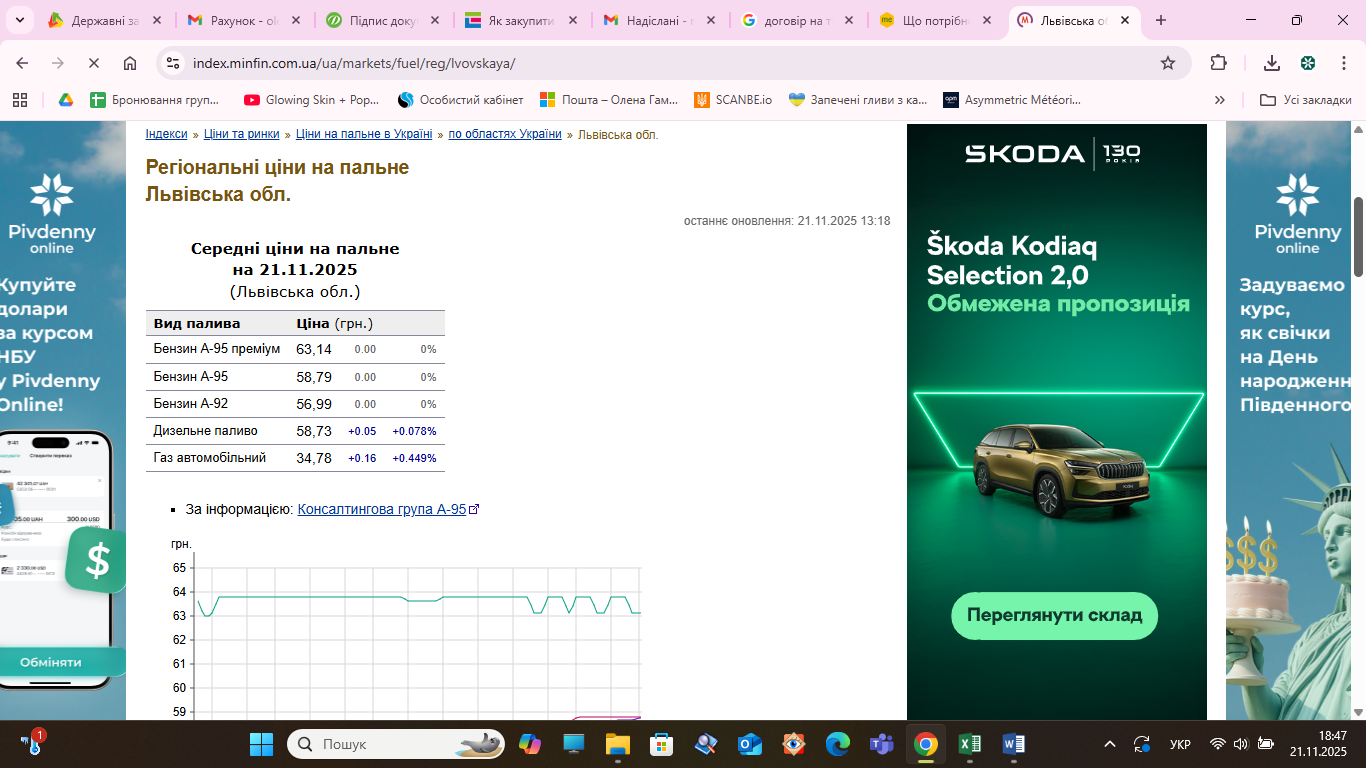1366x768 pixels.
Task: Launch Excel from the taskbar
Action: [969, 744]
